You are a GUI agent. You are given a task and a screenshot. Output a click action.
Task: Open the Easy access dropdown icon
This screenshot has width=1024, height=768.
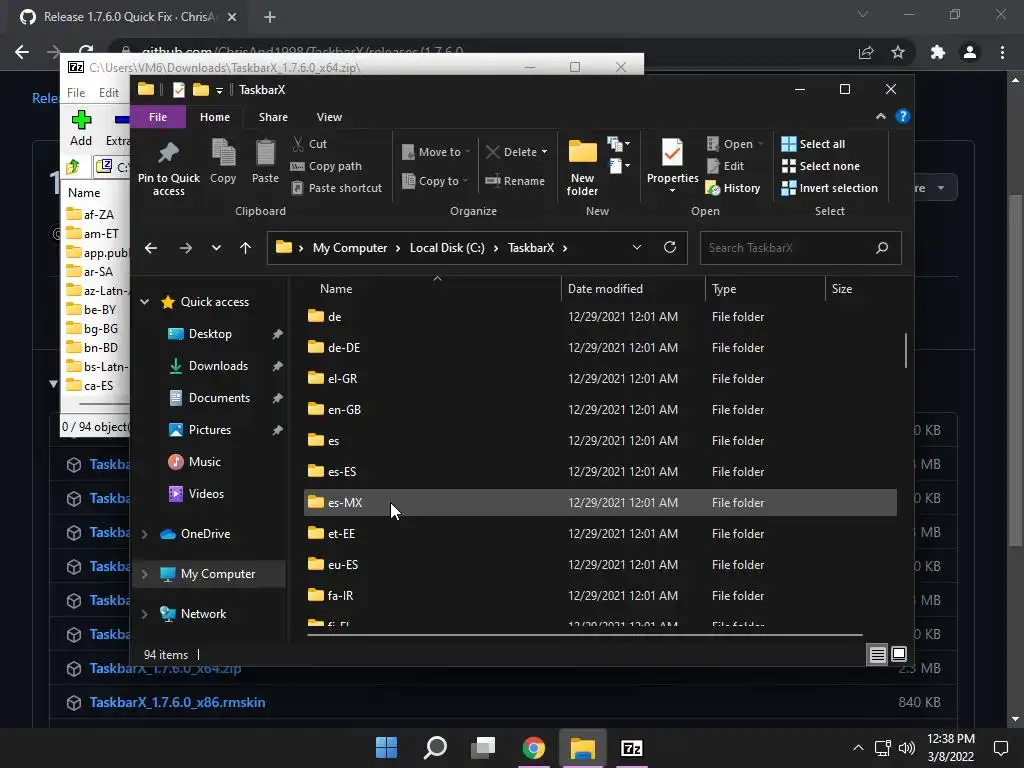tap(618, 167)
